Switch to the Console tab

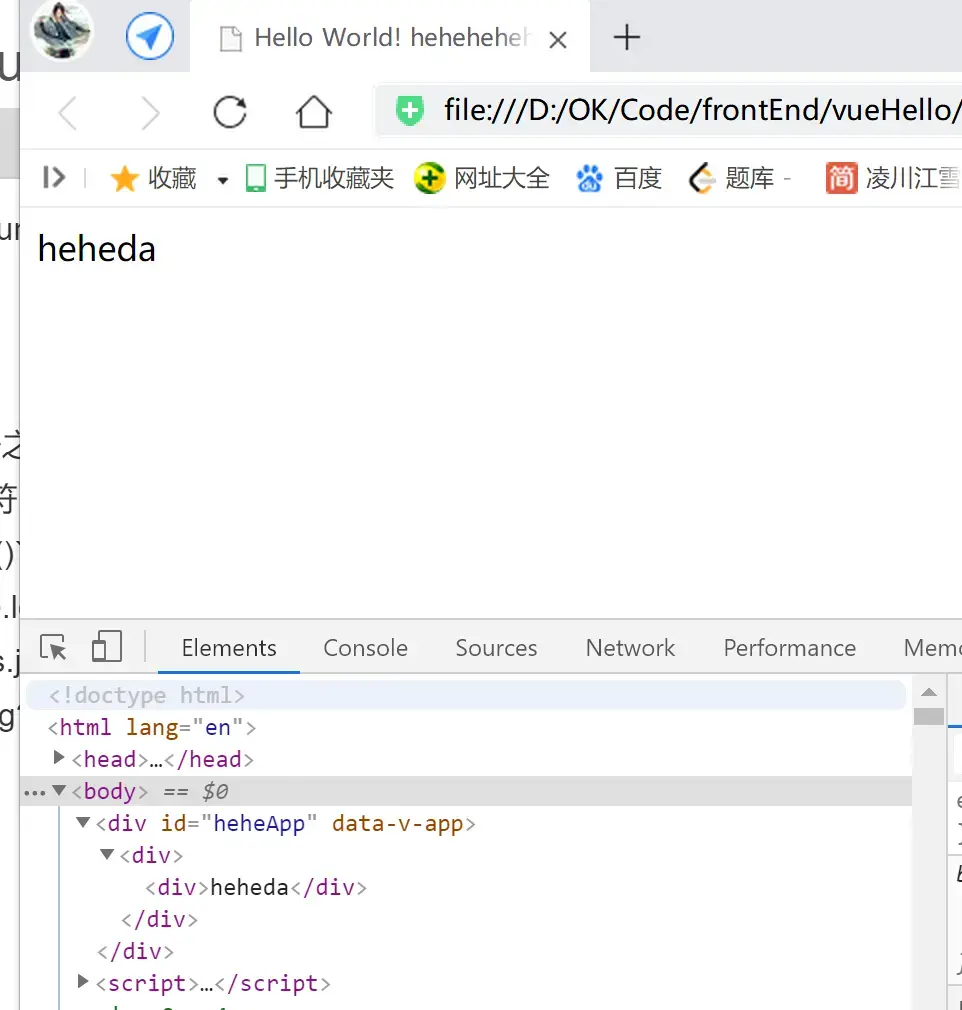(365, 648)
